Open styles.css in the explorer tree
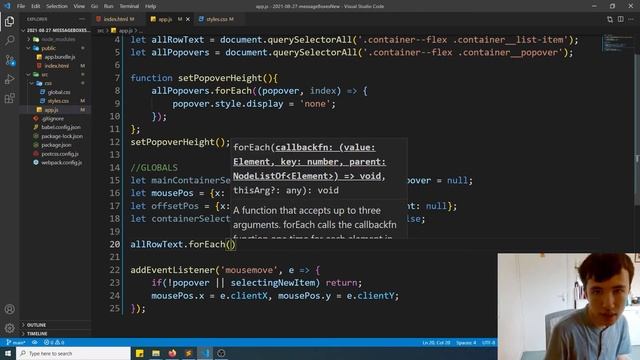 pos(58,101)
